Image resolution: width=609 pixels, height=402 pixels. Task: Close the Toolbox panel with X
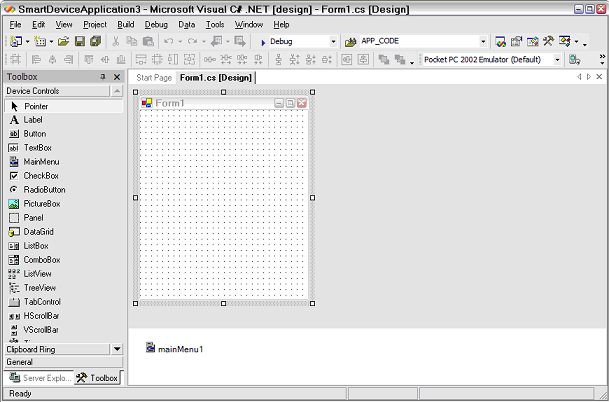(117, 77)
